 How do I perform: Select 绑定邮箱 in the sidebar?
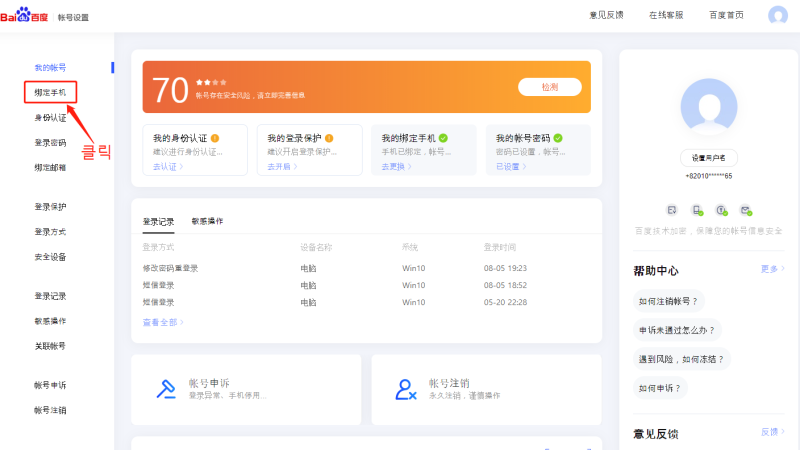tap(50, 167)
